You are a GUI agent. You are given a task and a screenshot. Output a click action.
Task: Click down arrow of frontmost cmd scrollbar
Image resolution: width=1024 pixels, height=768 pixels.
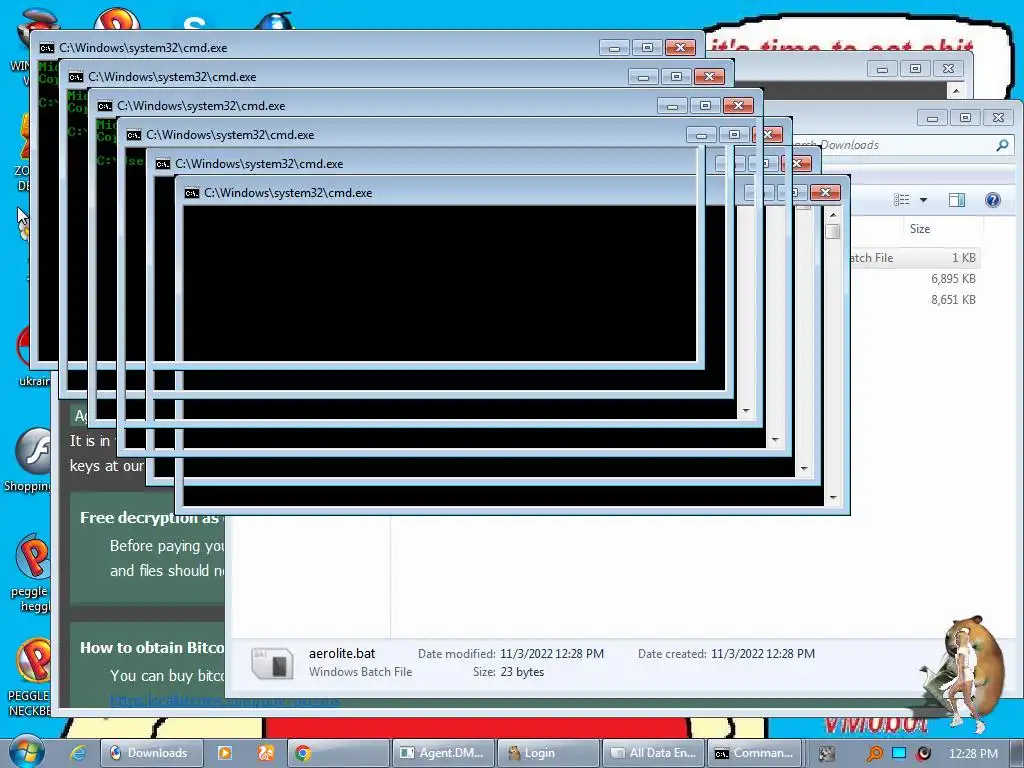833,498
